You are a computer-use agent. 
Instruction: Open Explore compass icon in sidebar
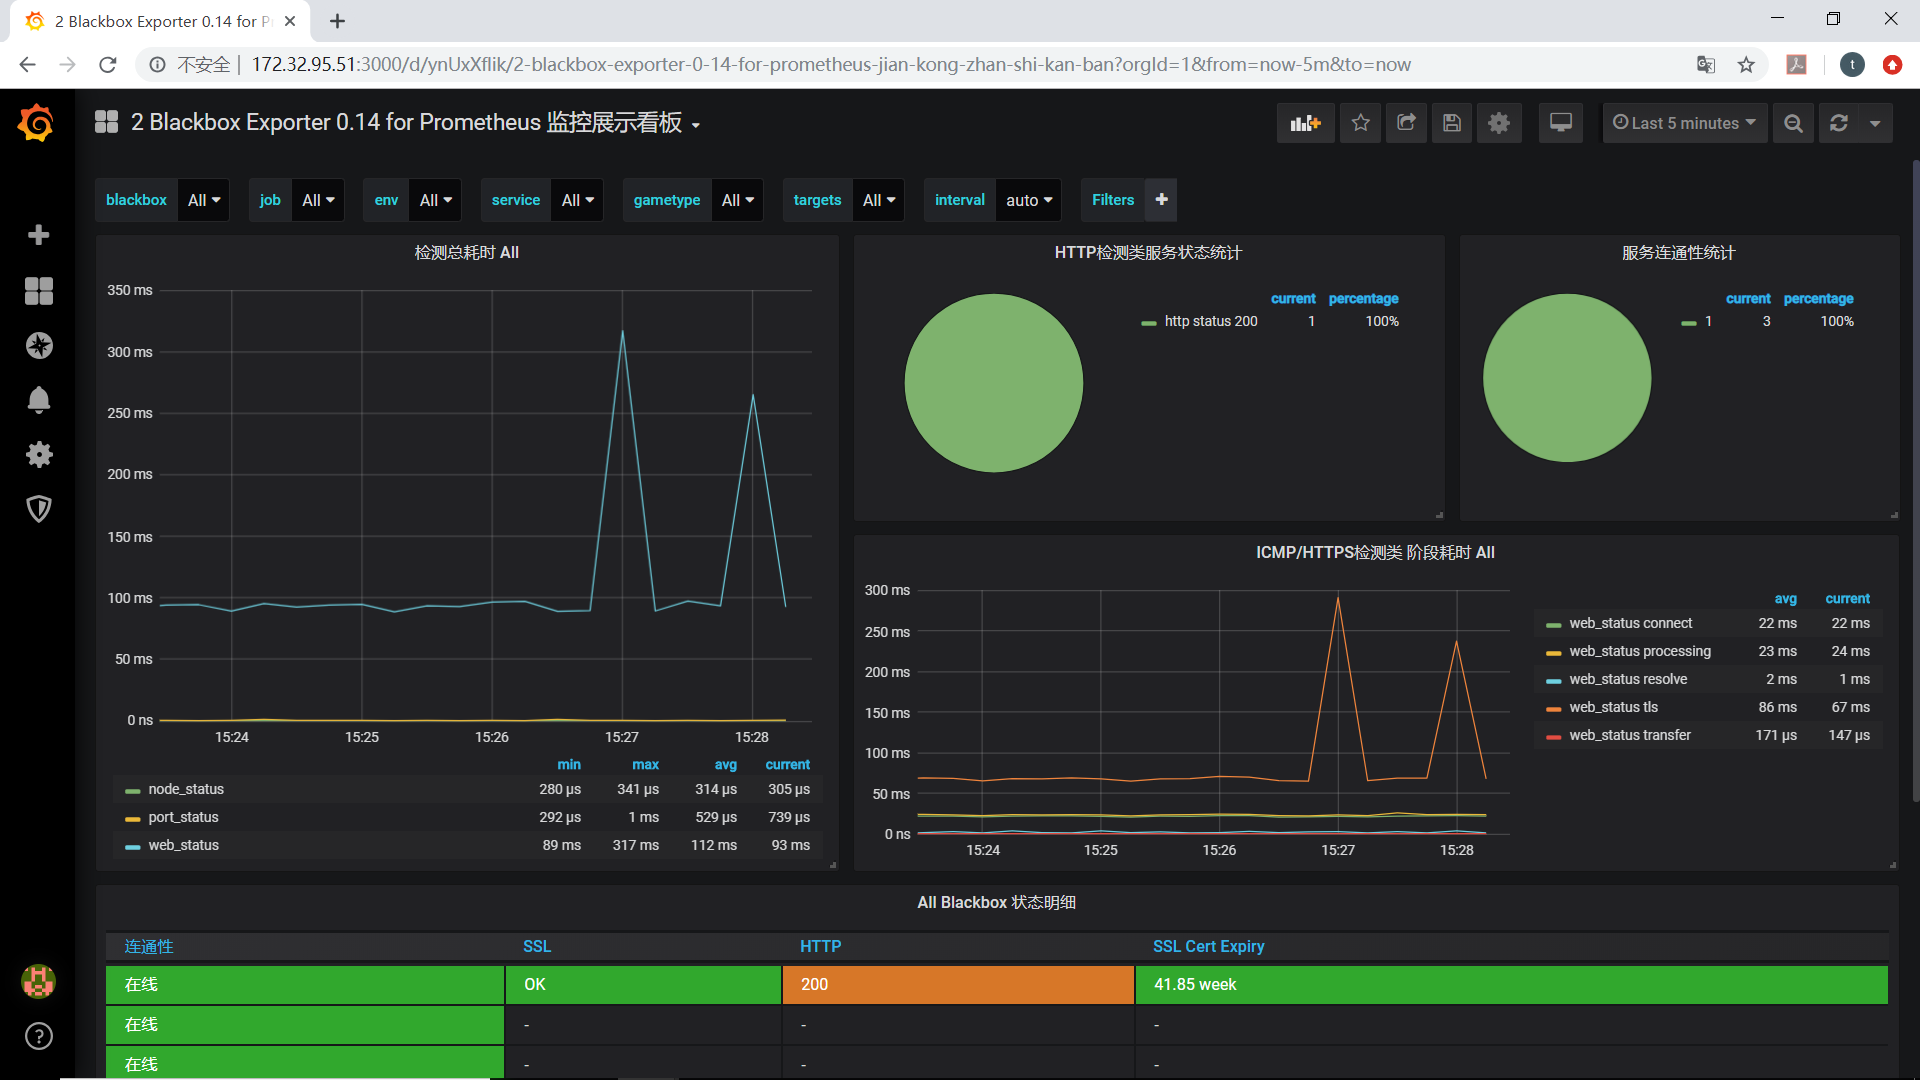(x=38, y=346)
